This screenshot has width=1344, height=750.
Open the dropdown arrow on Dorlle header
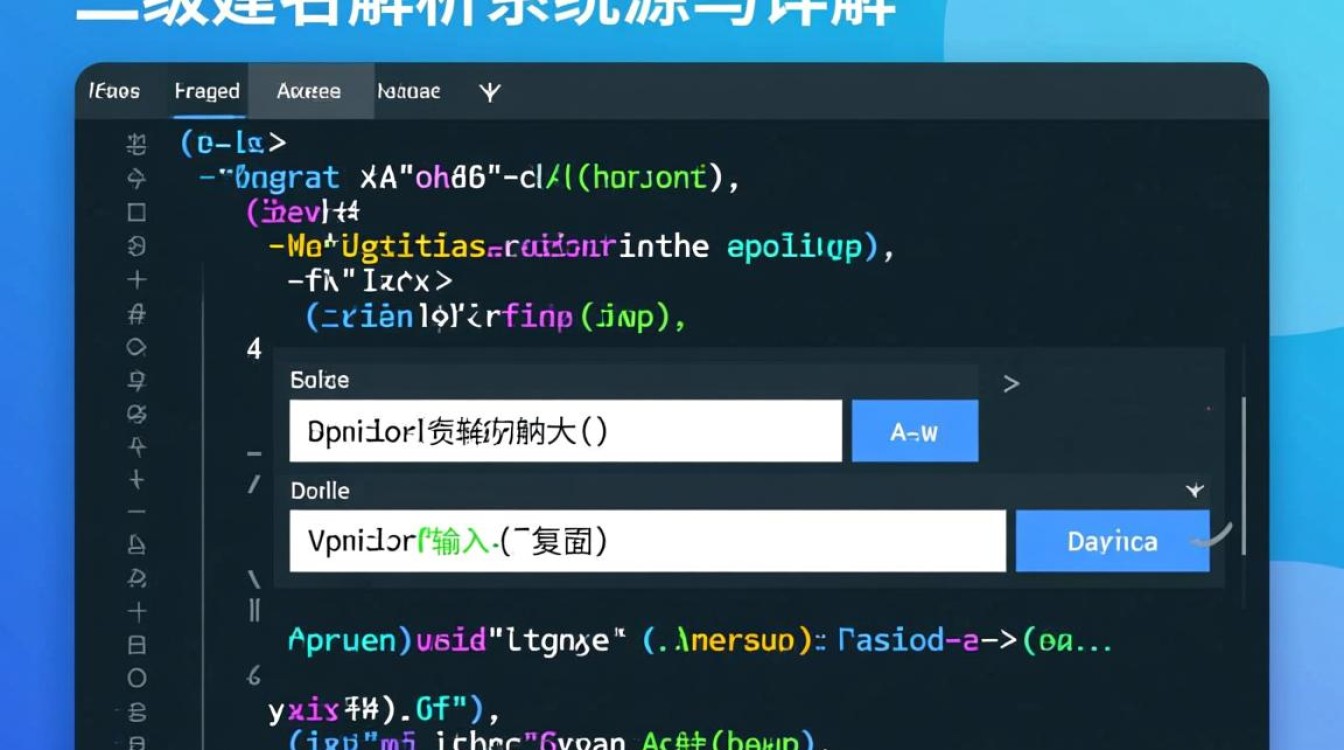(1194, 491)
